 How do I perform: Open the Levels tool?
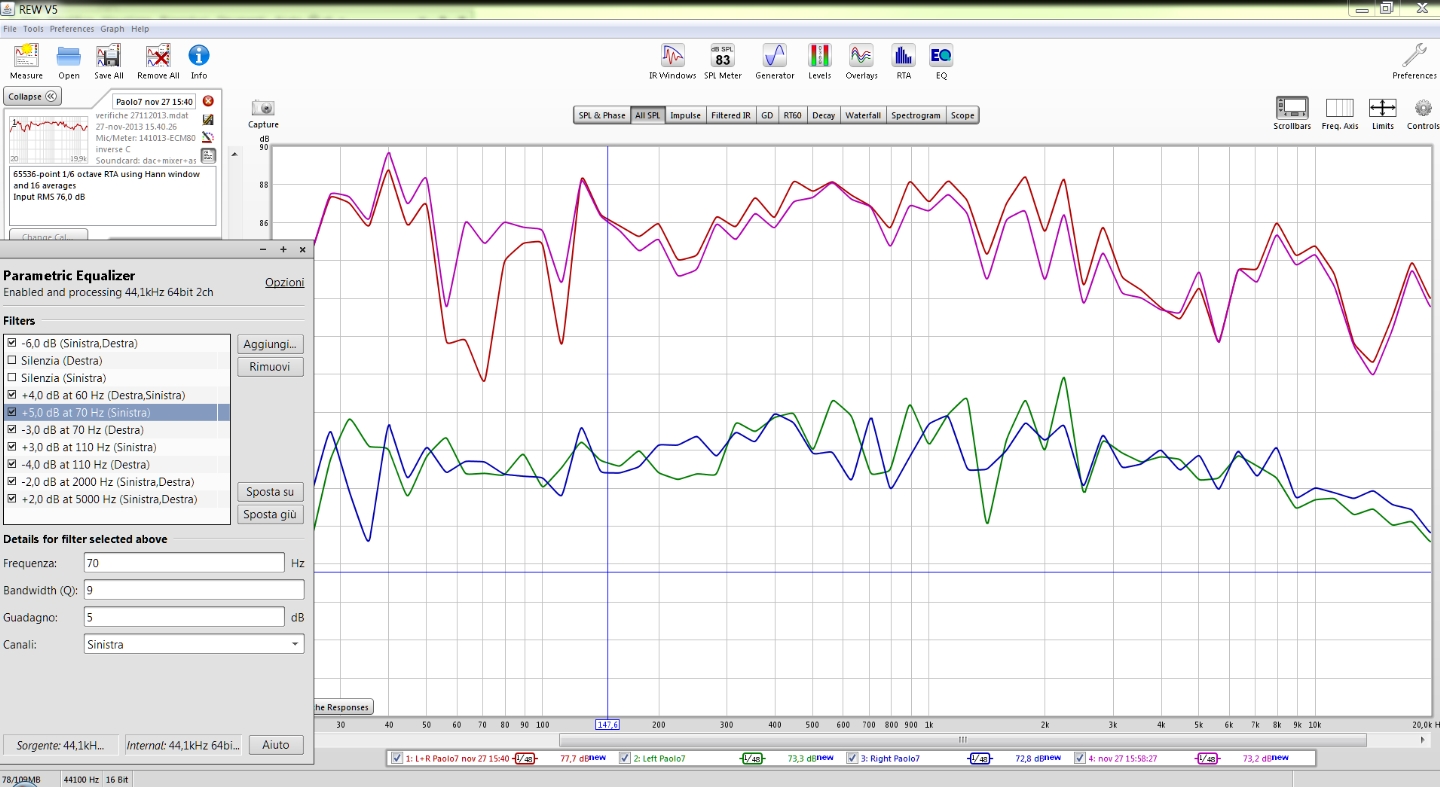tap(819, 55)
